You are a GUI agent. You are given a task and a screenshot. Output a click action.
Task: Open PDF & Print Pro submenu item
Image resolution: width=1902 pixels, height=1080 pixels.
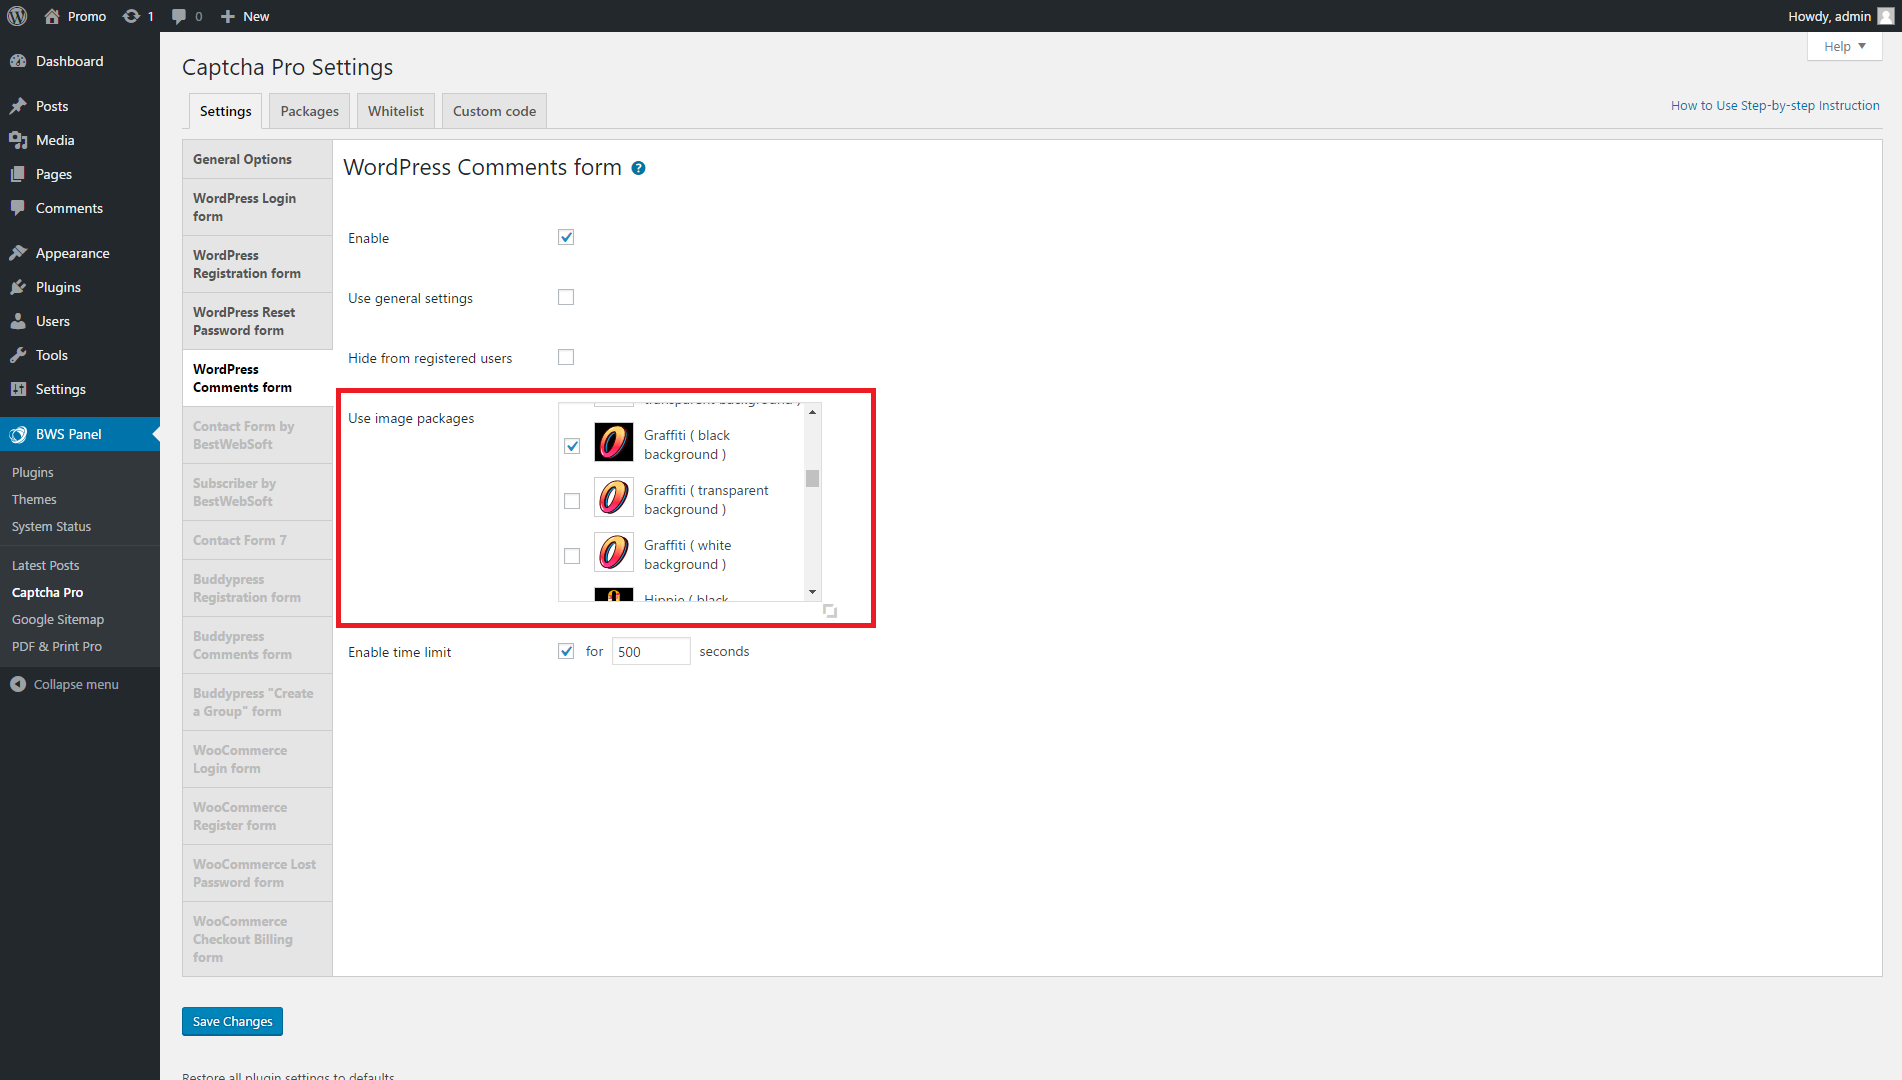tap(57, 646)
